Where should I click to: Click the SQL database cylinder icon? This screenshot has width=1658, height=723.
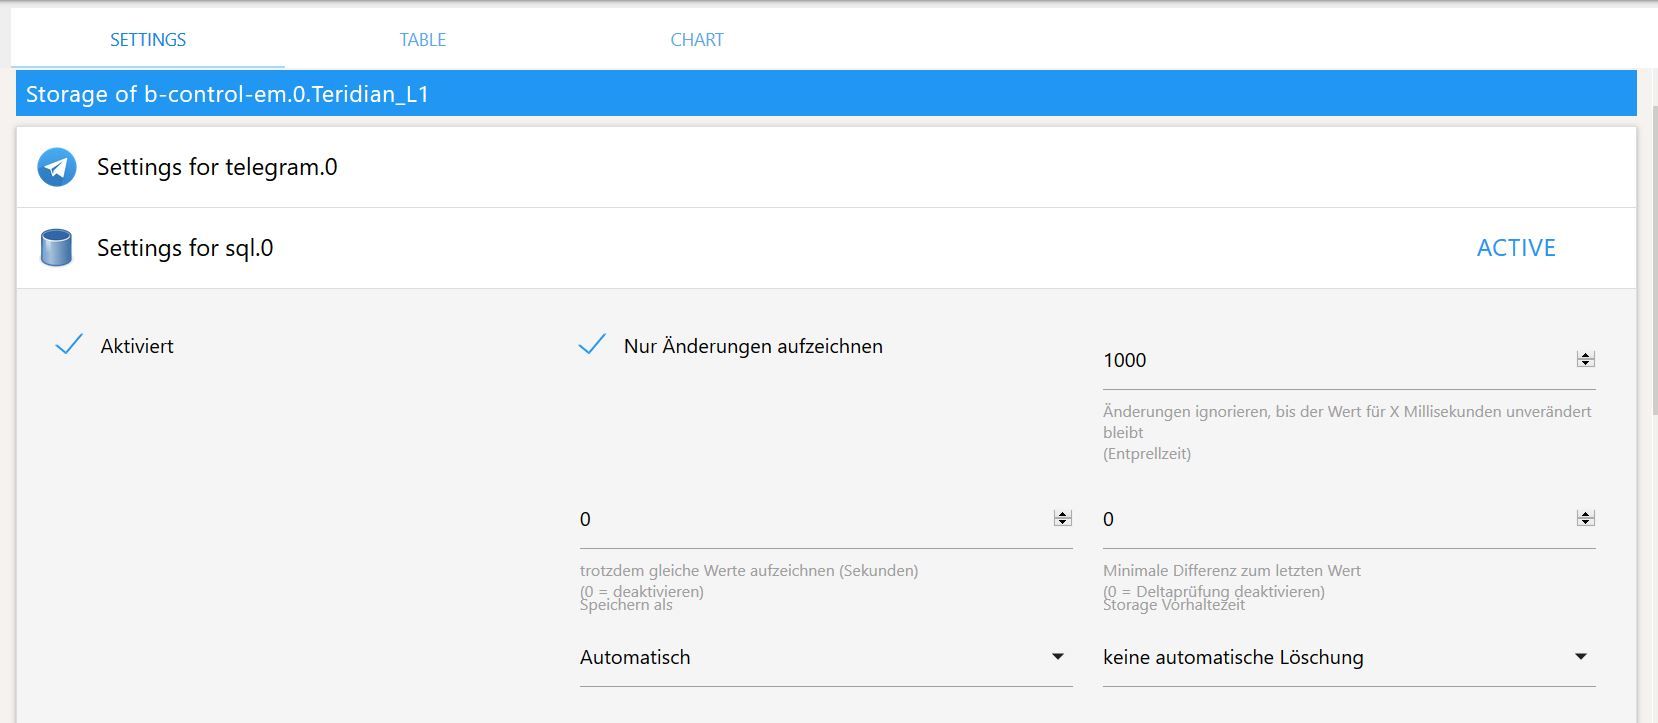coord(56,248)
